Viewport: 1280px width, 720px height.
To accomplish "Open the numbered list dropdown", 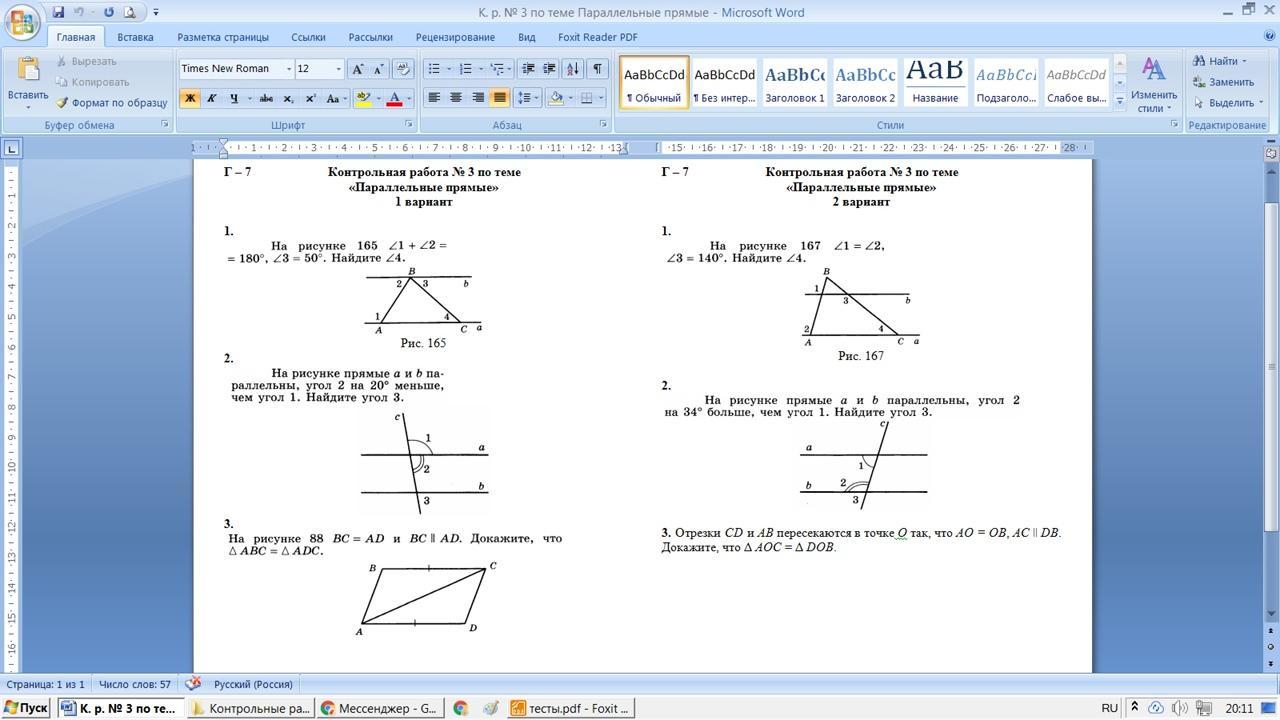I will [x=480, y=69].
